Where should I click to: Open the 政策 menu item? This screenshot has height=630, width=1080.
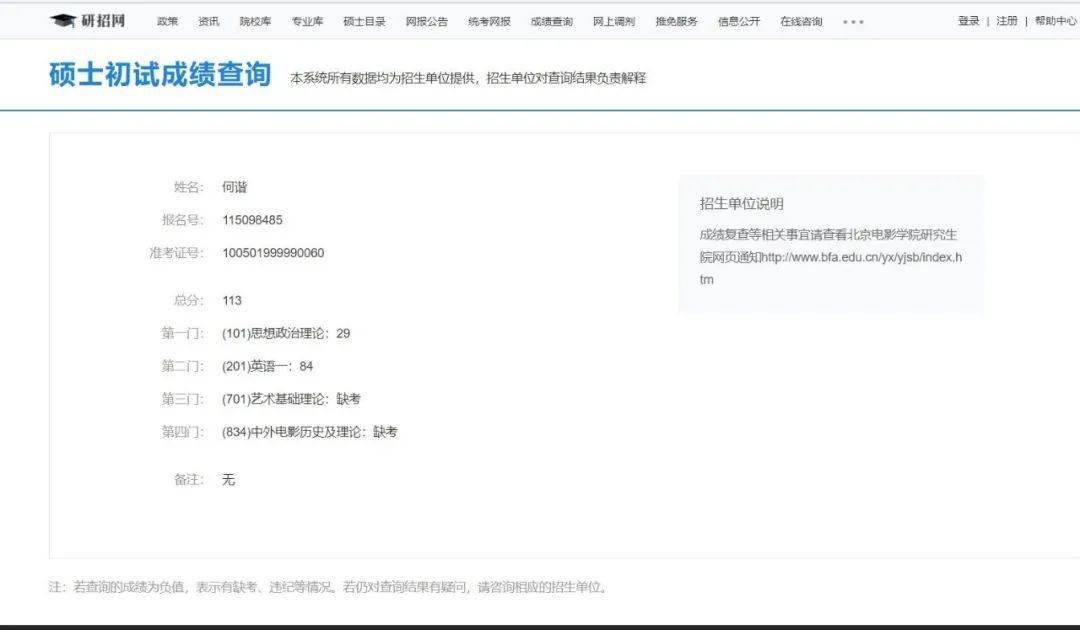(x=167, y=21)
